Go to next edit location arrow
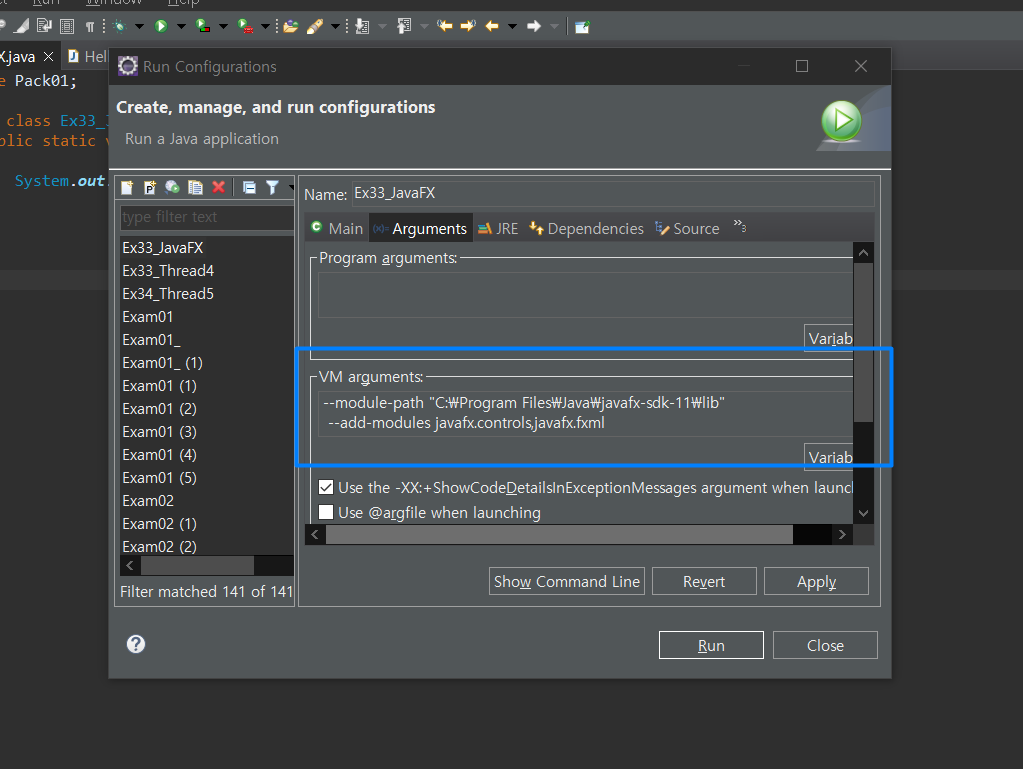Screen dimensions: 1023x769 (468, 26)
